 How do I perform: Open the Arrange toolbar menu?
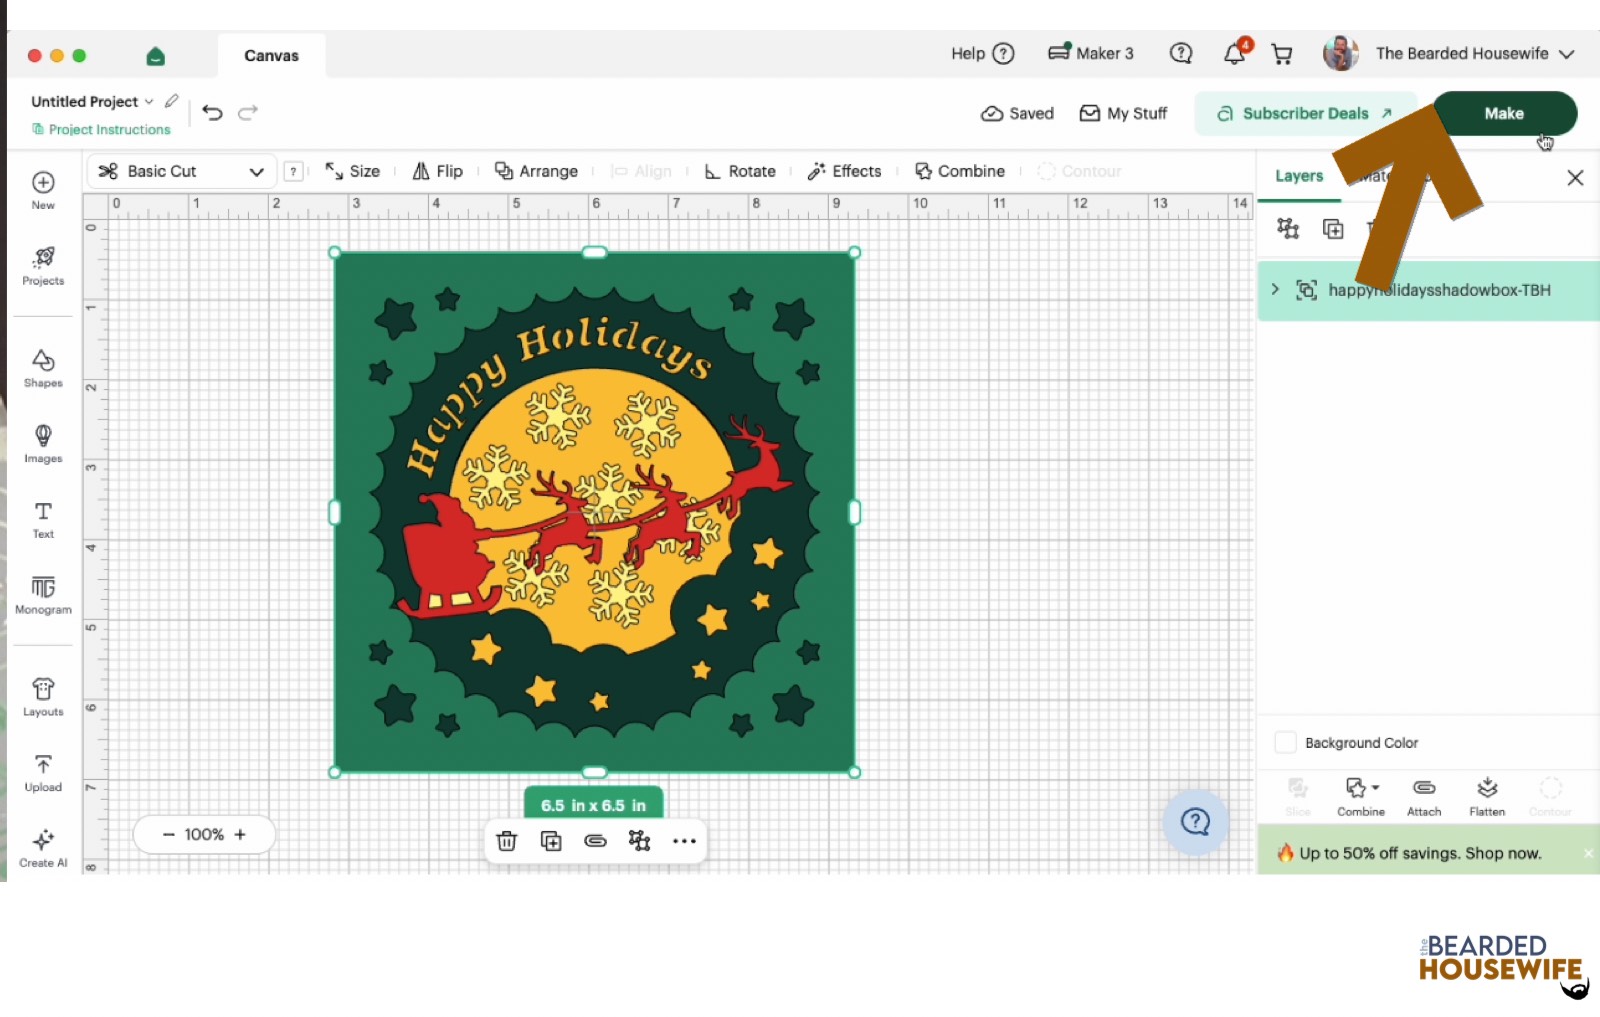[x=536, y=171]
